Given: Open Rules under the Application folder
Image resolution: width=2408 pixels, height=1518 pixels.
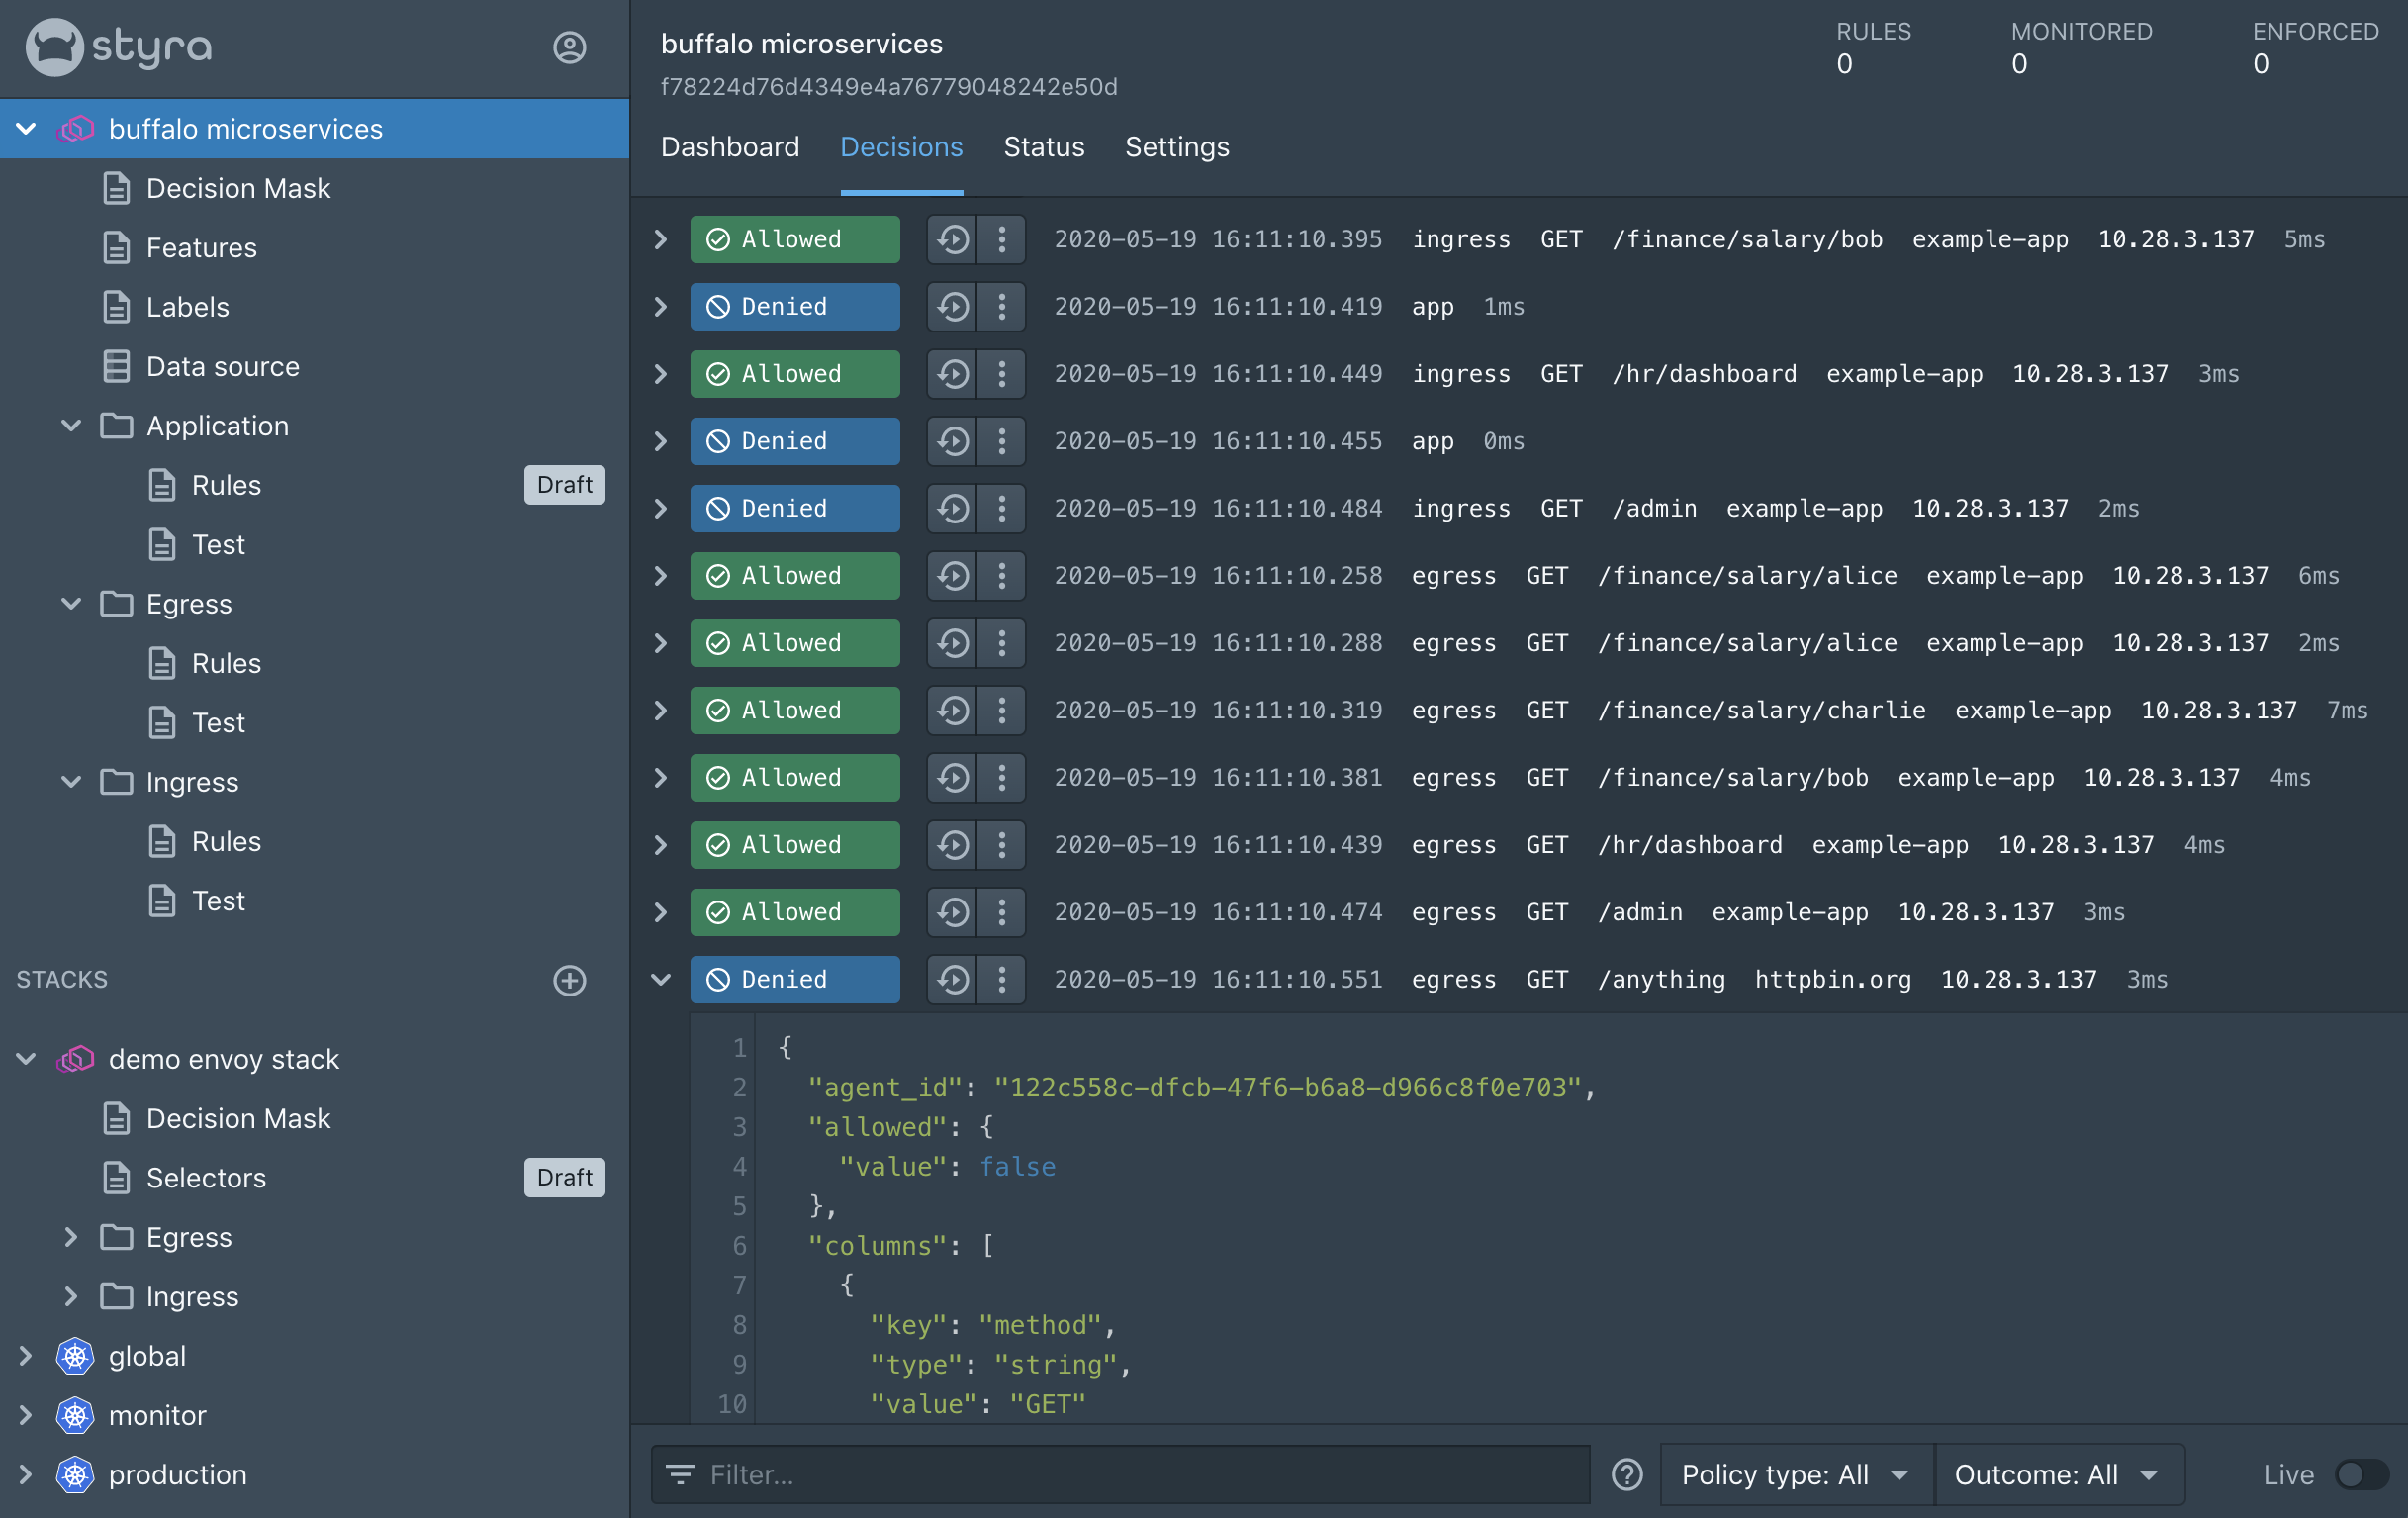Looking at the screenshot, I should pos(226,485).
